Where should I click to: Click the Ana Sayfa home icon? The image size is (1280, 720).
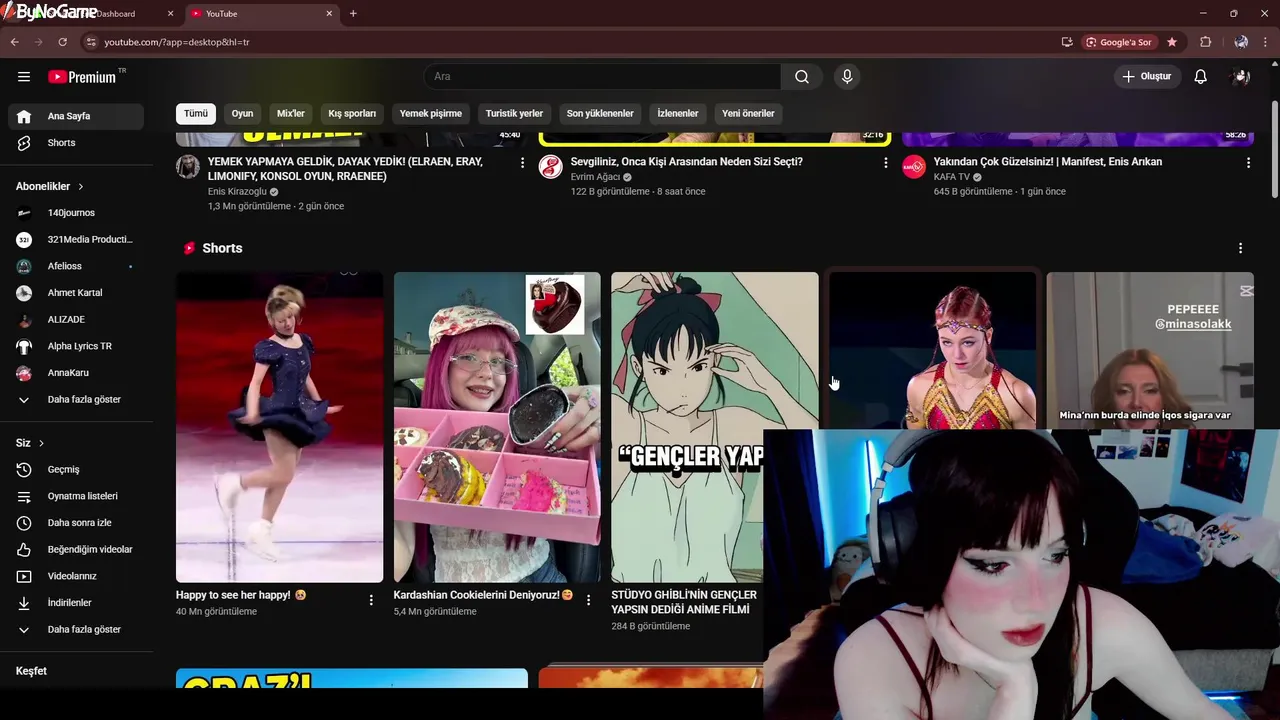click(24, 116)
